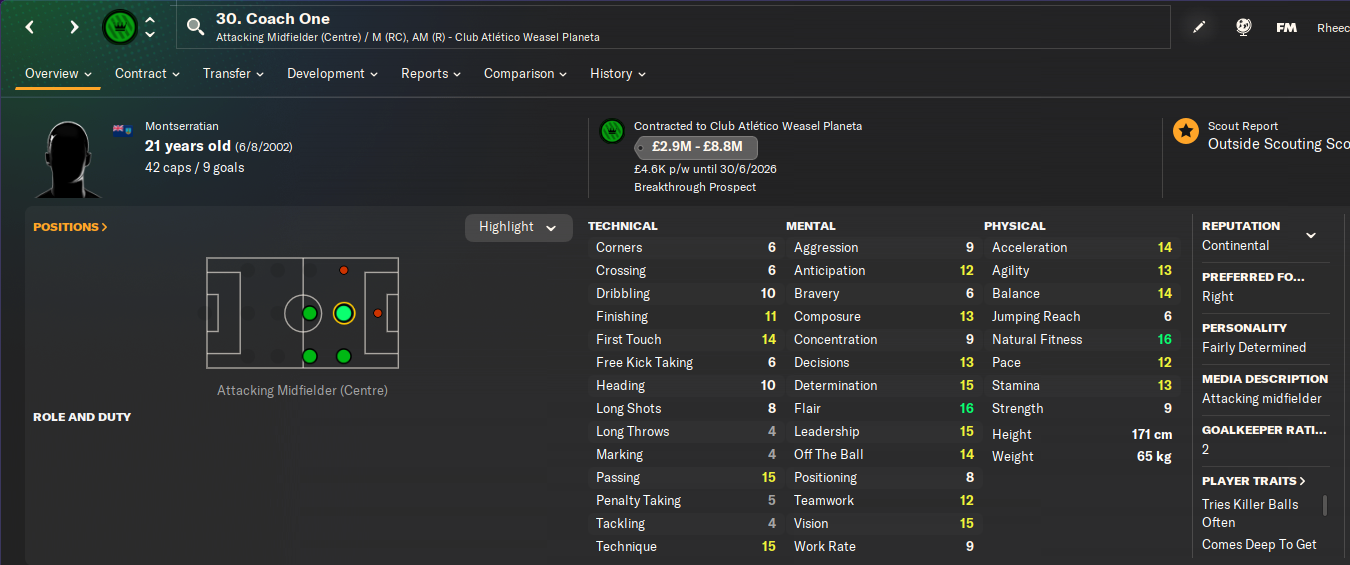
Task: Go back using the left arrow
Action: (x=30, y=27)
